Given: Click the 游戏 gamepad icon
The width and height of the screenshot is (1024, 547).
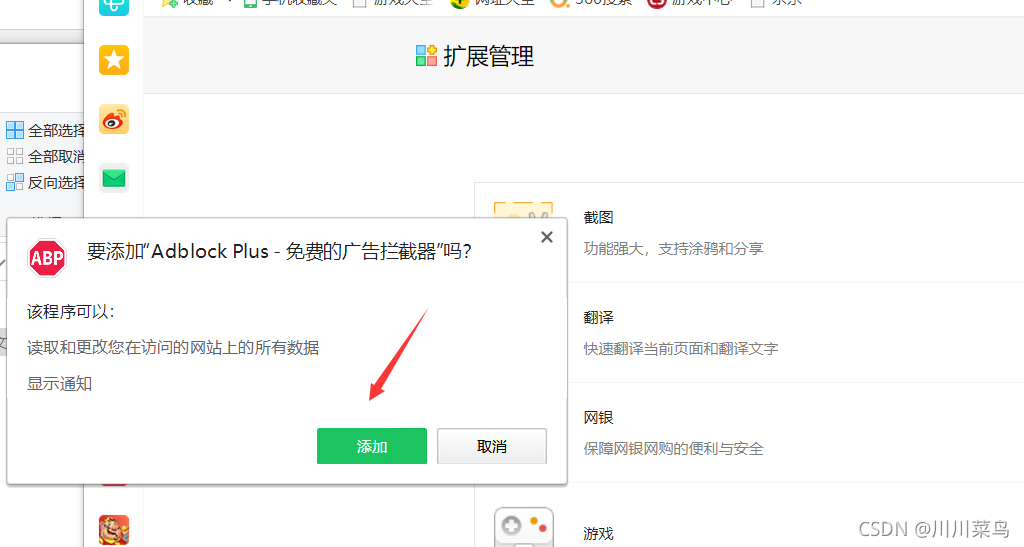Looking at the screenshot, I should click(524, 527).
